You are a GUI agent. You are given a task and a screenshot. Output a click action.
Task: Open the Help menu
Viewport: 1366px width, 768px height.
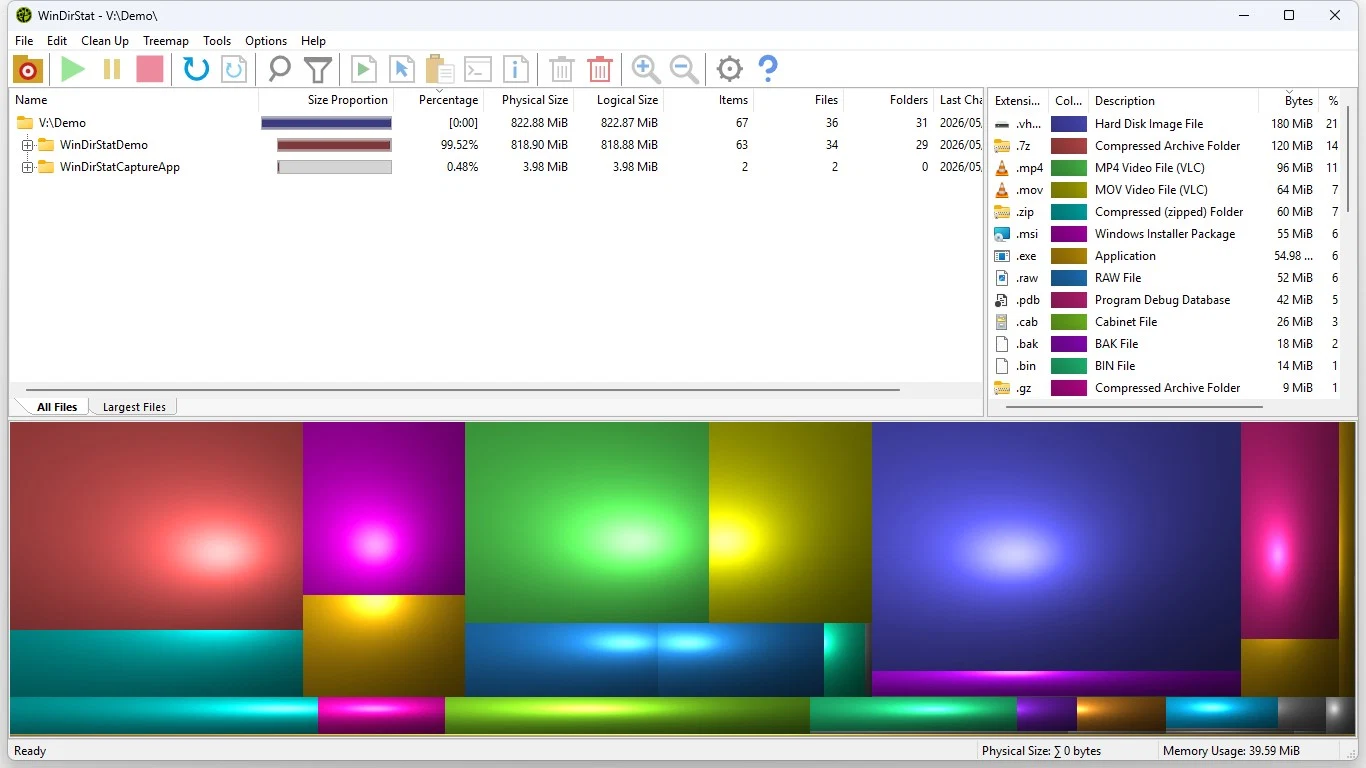click(314, 41)
